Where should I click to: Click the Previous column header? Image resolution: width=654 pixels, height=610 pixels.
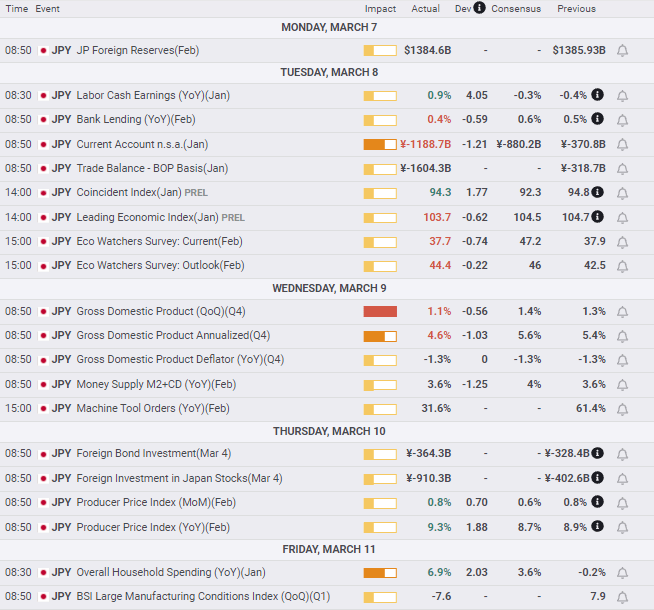pos(576,9)
